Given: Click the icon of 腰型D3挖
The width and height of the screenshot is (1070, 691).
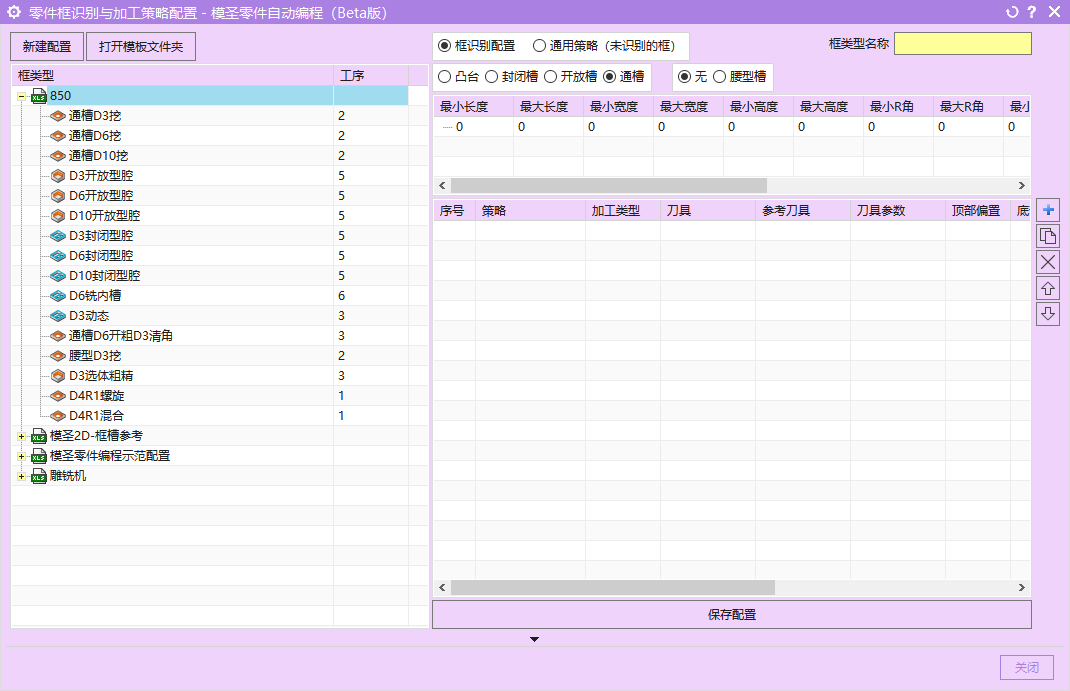Looking at the screenshot, I should [58, 356].
